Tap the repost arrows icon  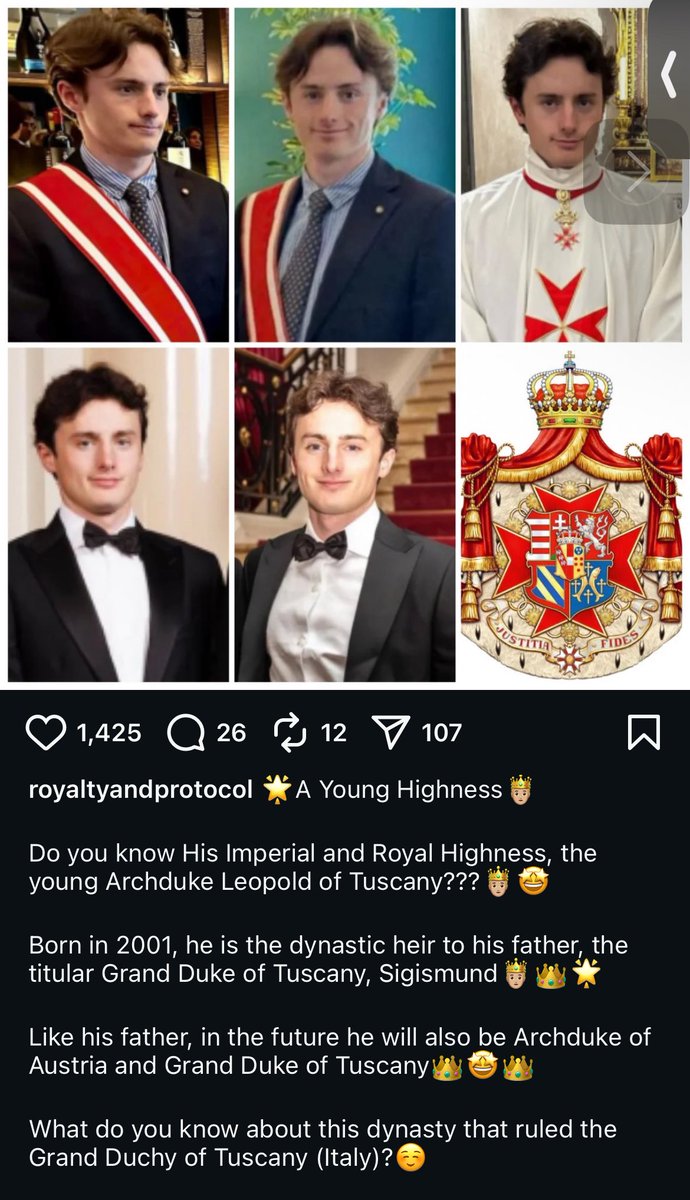coord(292,733)
